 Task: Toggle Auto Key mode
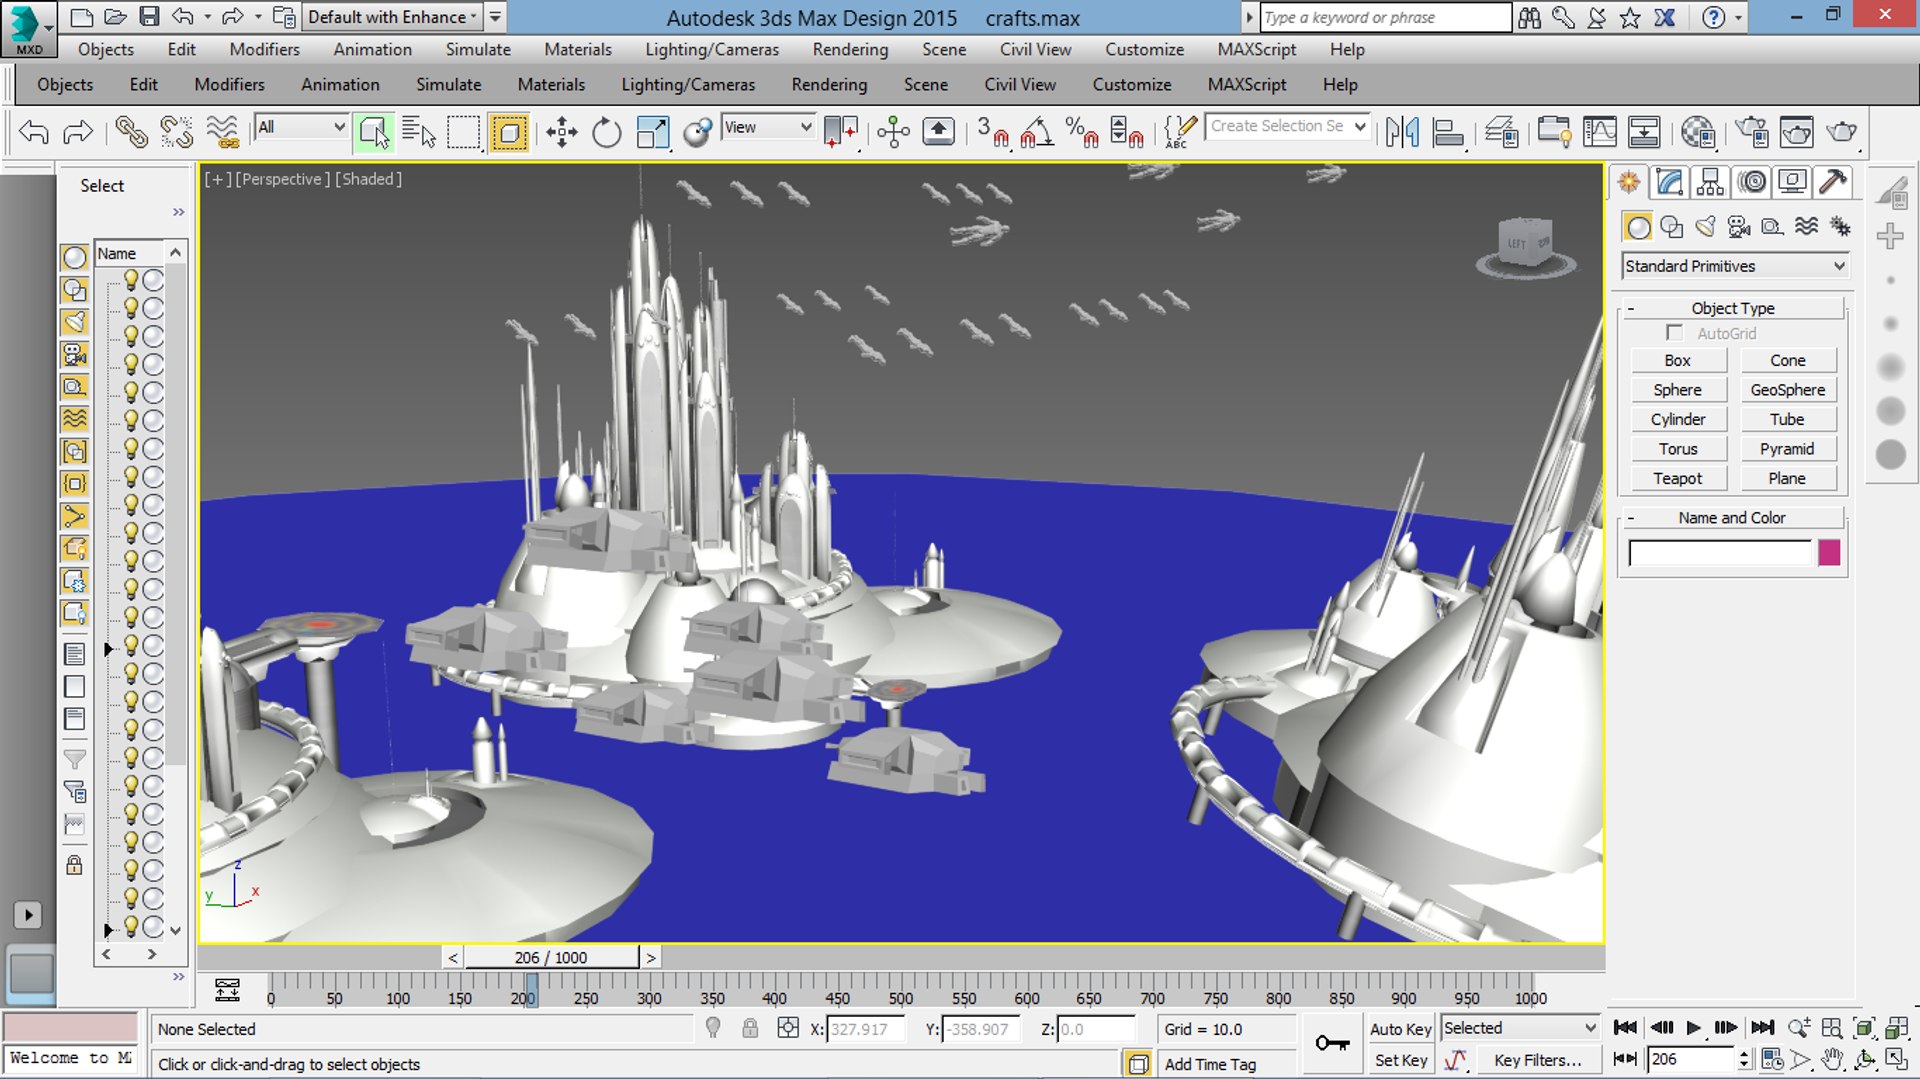(x=1400, y=1029)
